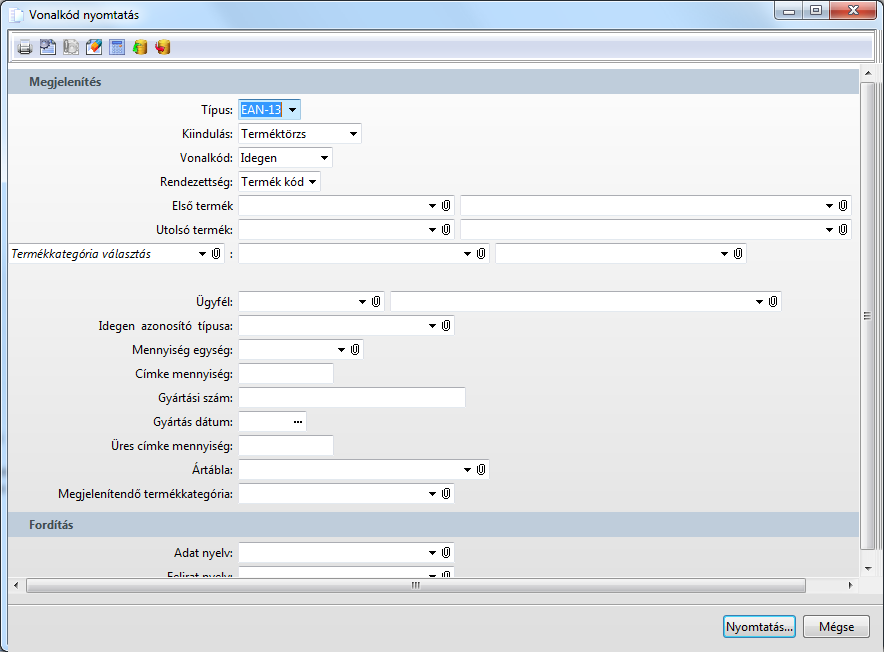
Task: Click the Gyártási szám input field
Action: coord(352,398)
